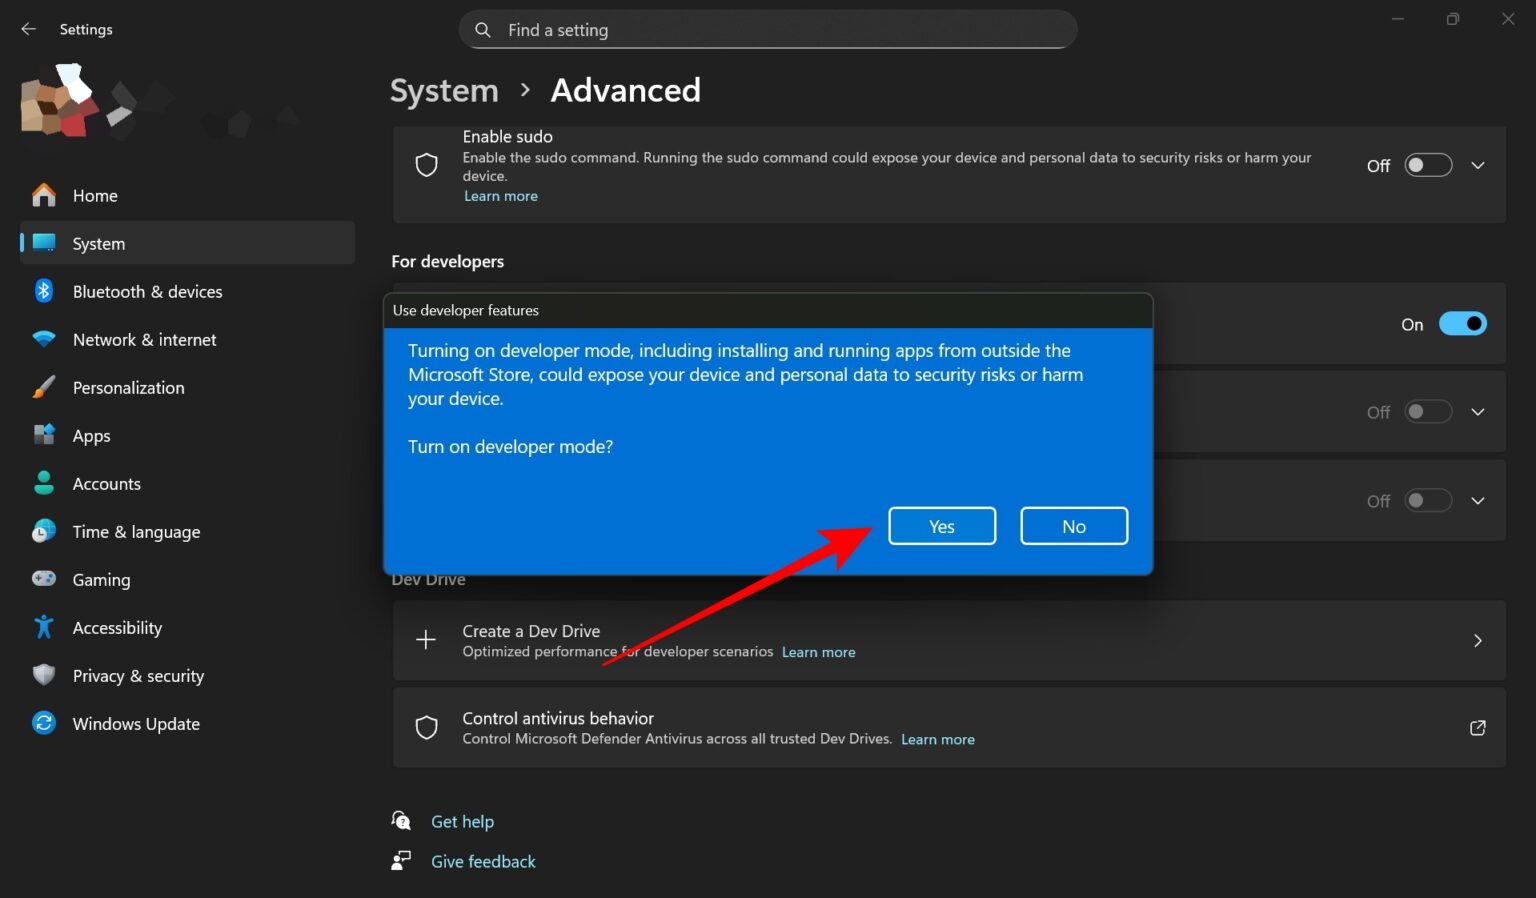This screenshot has width=1536, height=898.
Task: Click the Apps icon in sidebar
Action: pyautogui.click(x=44, y=435)
